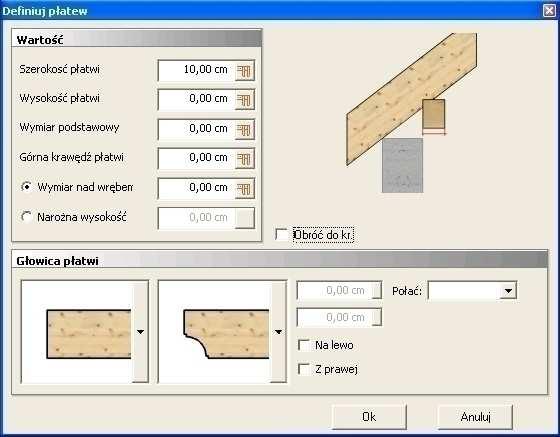Click the Wymiar podstawowy label
The image size is (560, 437).
pos(69,127)
